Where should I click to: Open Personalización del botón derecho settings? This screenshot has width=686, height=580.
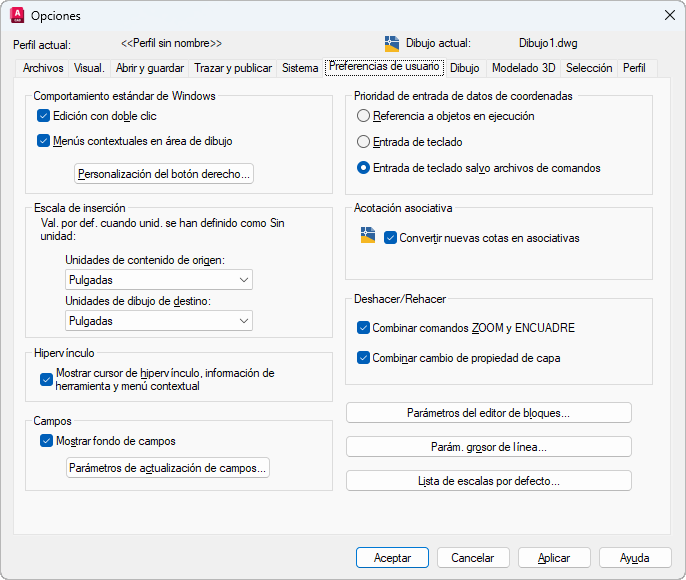[x=165, y=174]
